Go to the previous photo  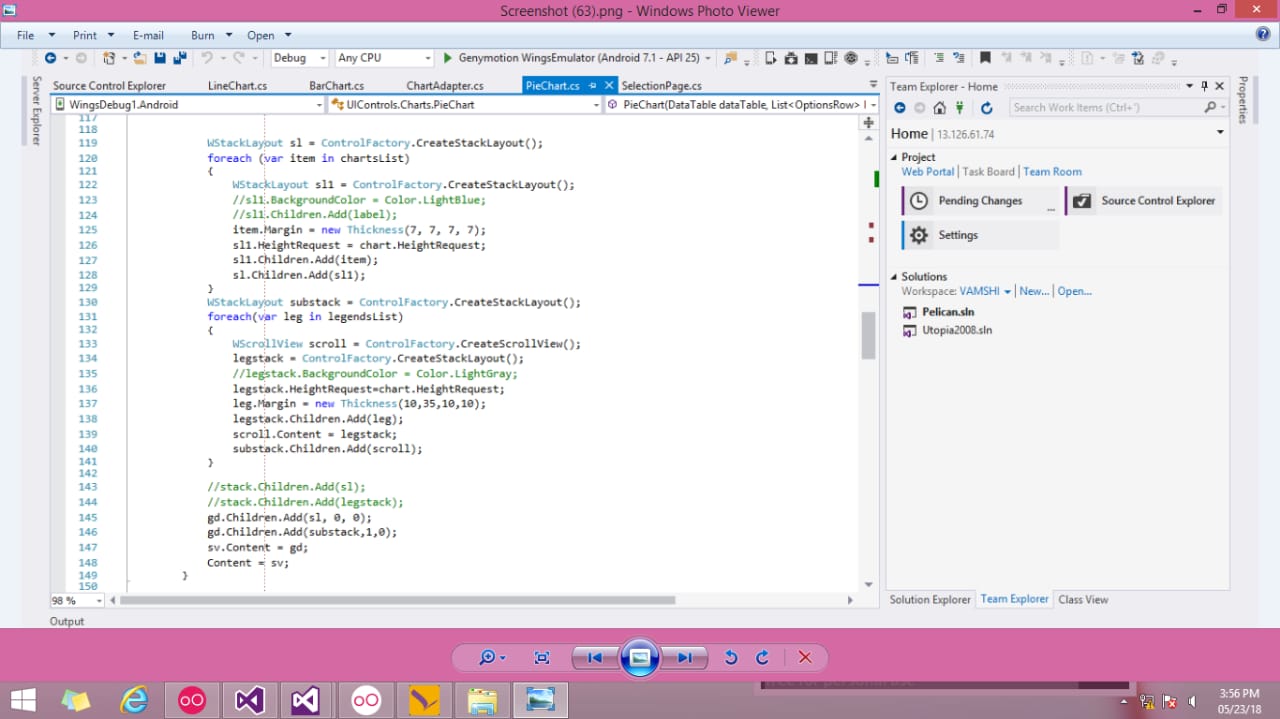pos(594,657)
